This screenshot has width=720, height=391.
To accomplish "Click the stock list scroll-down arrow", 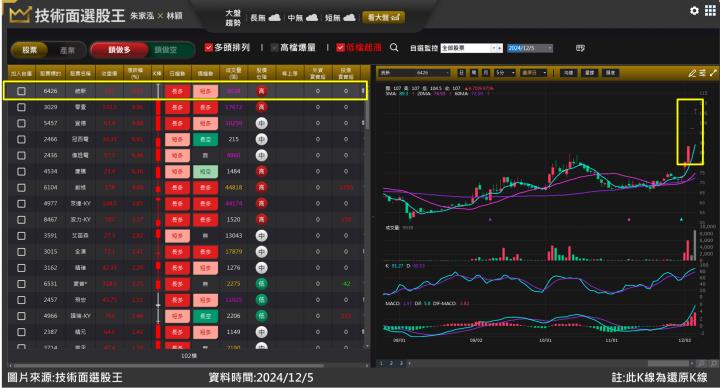I will (367, 346).
